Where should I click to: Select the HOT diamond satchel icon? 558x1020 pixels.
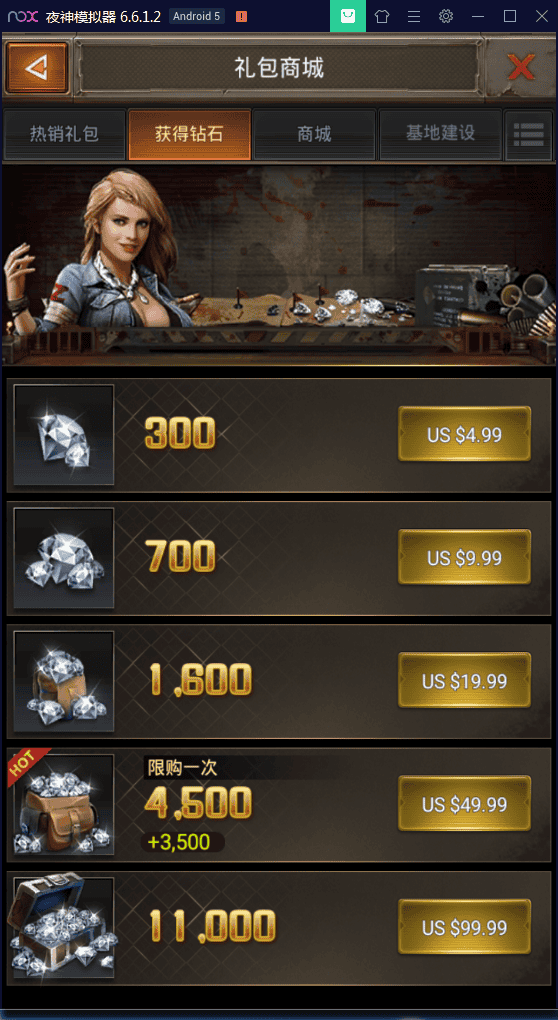62,804
